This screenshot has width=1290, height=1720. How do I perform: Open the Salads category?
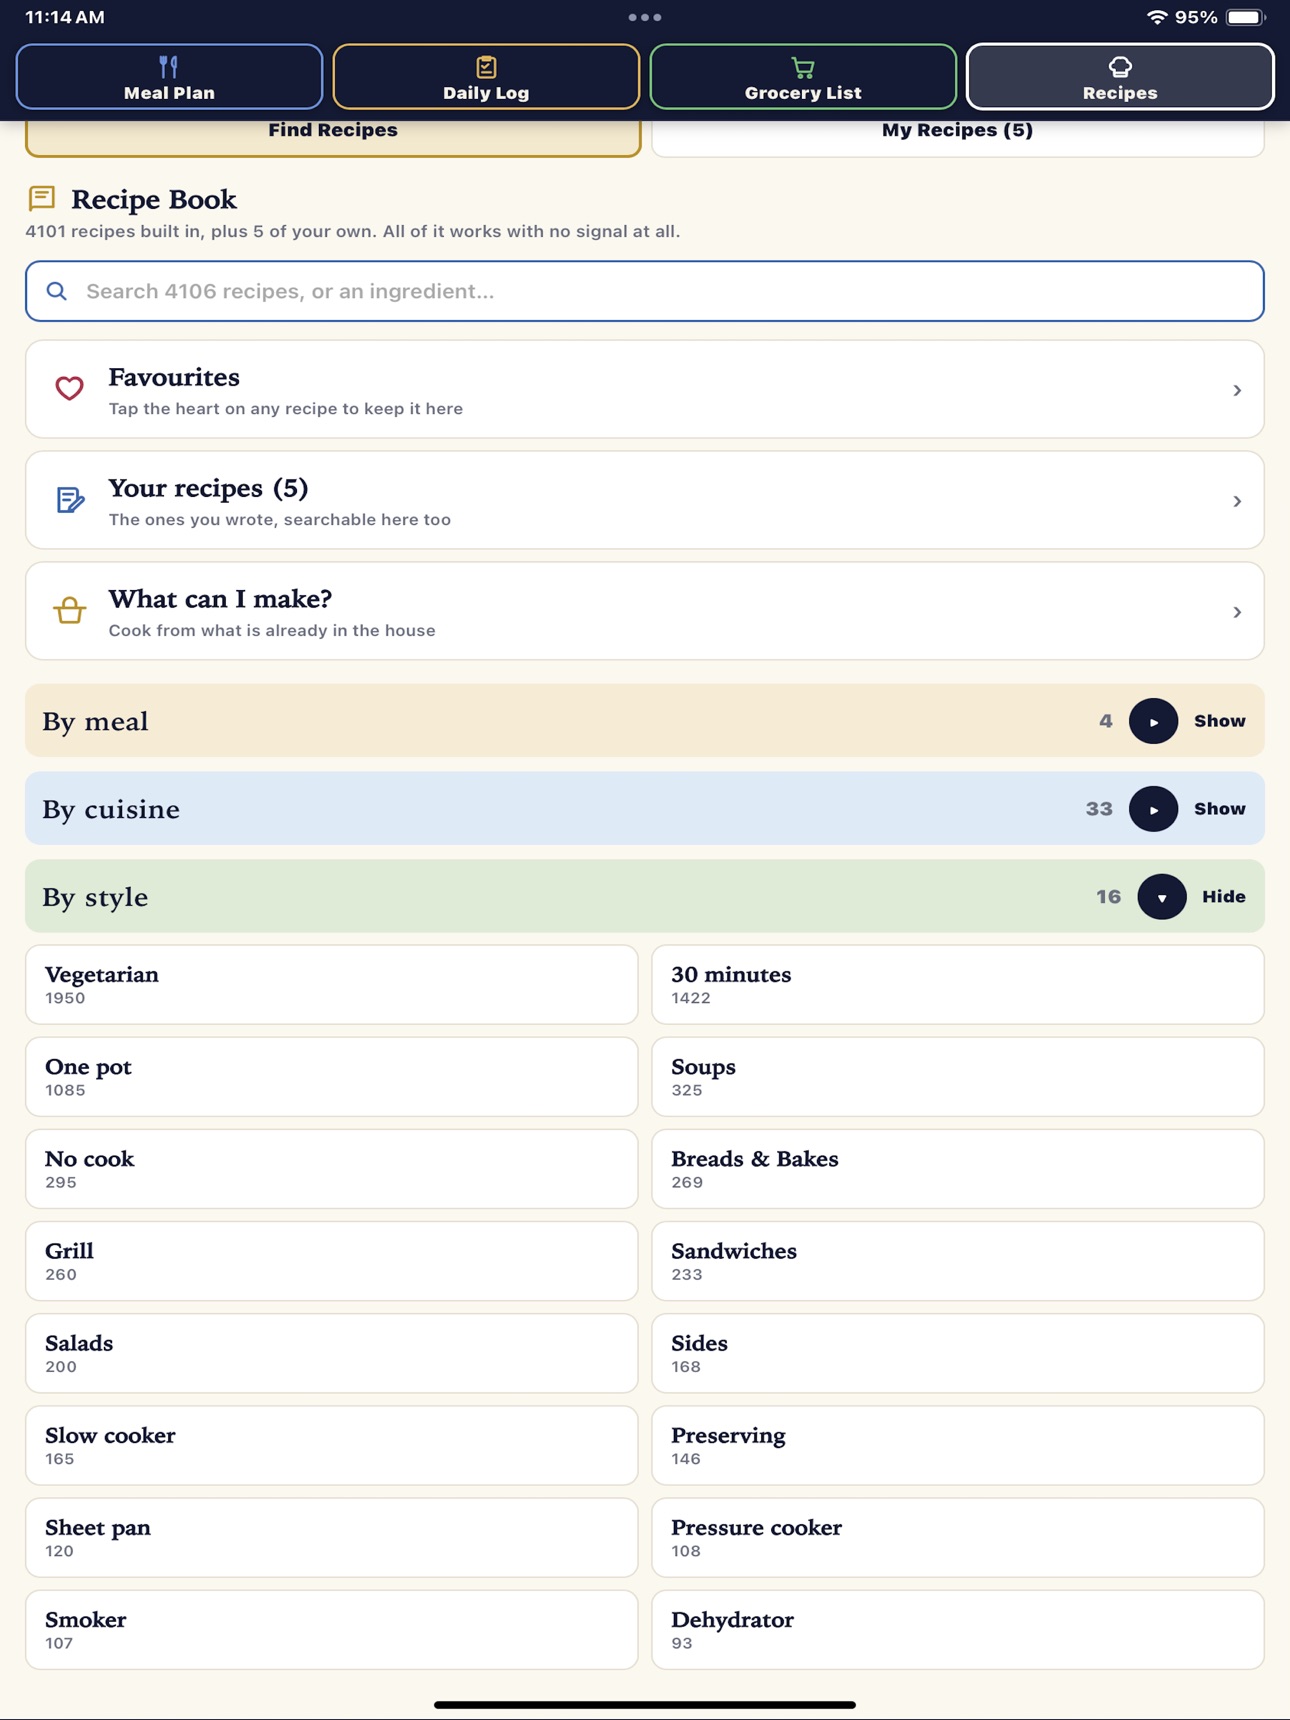pyautogui.click(x=332, y=1353)
